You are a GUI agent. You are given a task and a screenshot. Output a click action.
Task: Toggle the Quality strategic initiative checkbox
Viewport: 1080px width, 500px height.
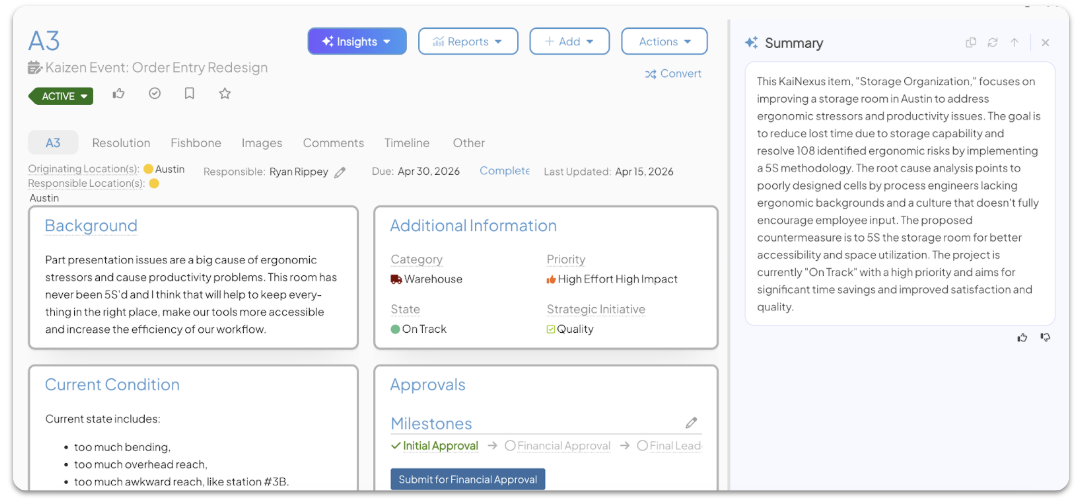tap(551, 329)
